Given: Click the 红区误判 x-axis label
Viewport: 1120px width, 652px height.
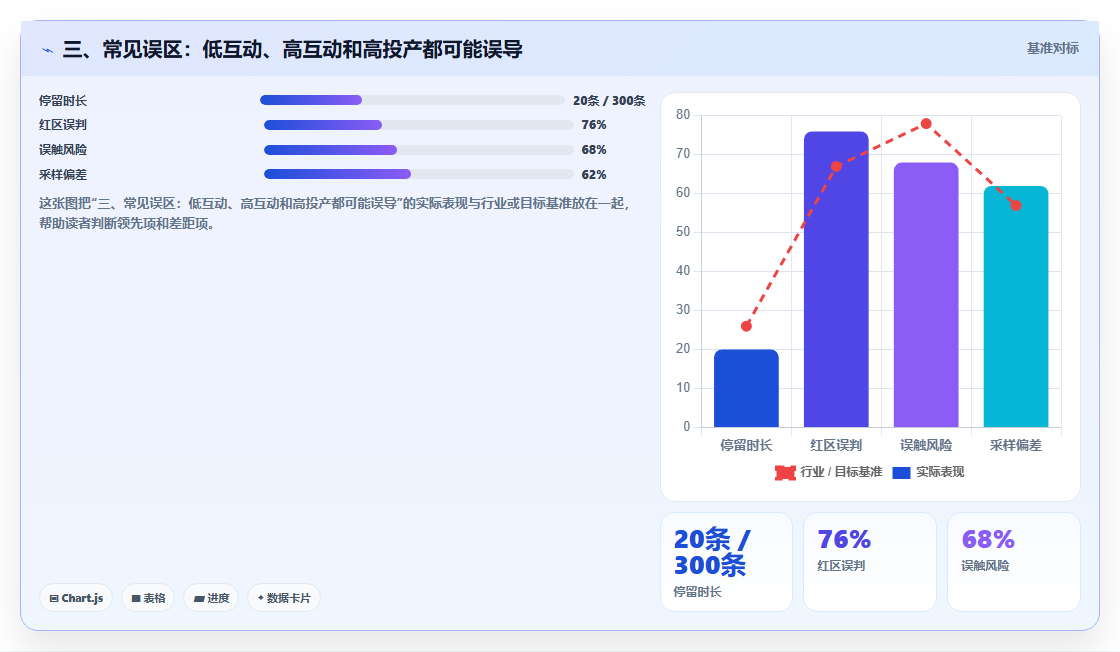Looking at the screenshot, I should click(836, 446).
